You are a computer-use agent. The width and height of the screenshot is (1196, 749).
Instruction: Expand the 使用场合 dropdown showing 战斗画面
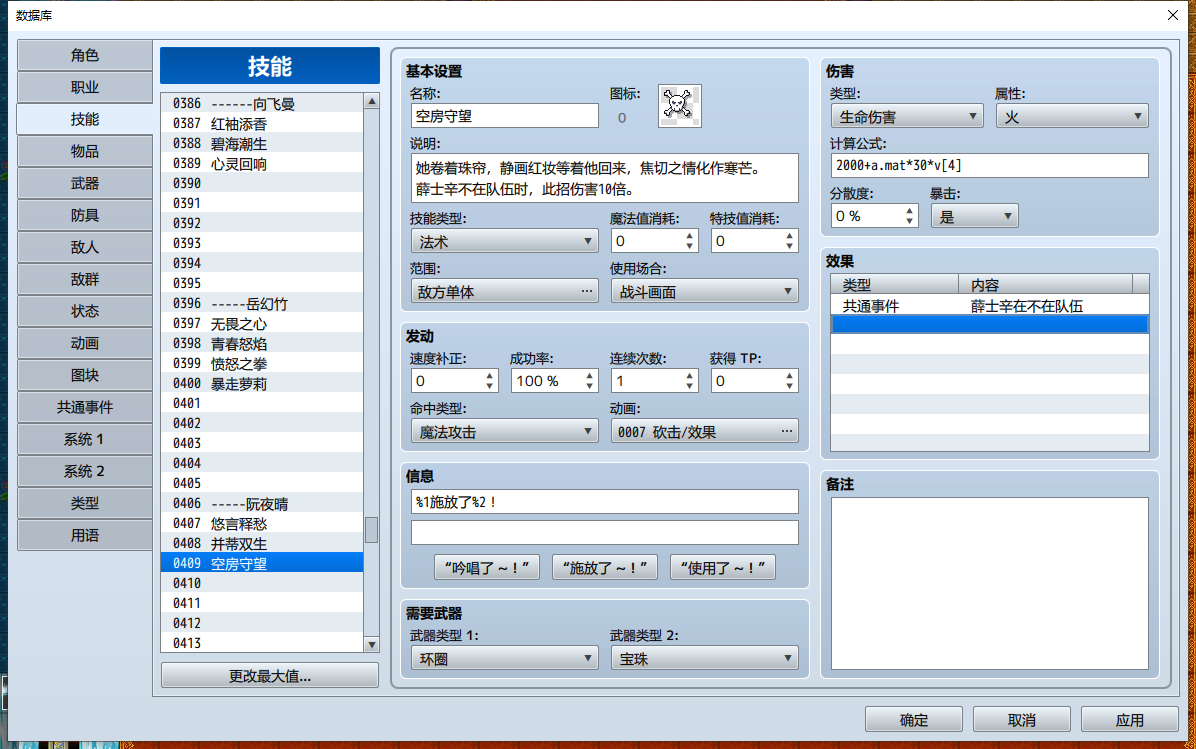click(704, 291)
